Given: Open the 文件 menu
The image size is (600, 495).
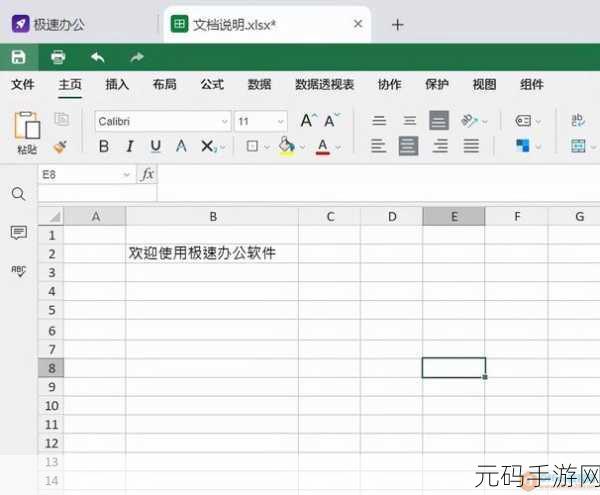Looking at the screenshot, I should click(x=23, y=84).
